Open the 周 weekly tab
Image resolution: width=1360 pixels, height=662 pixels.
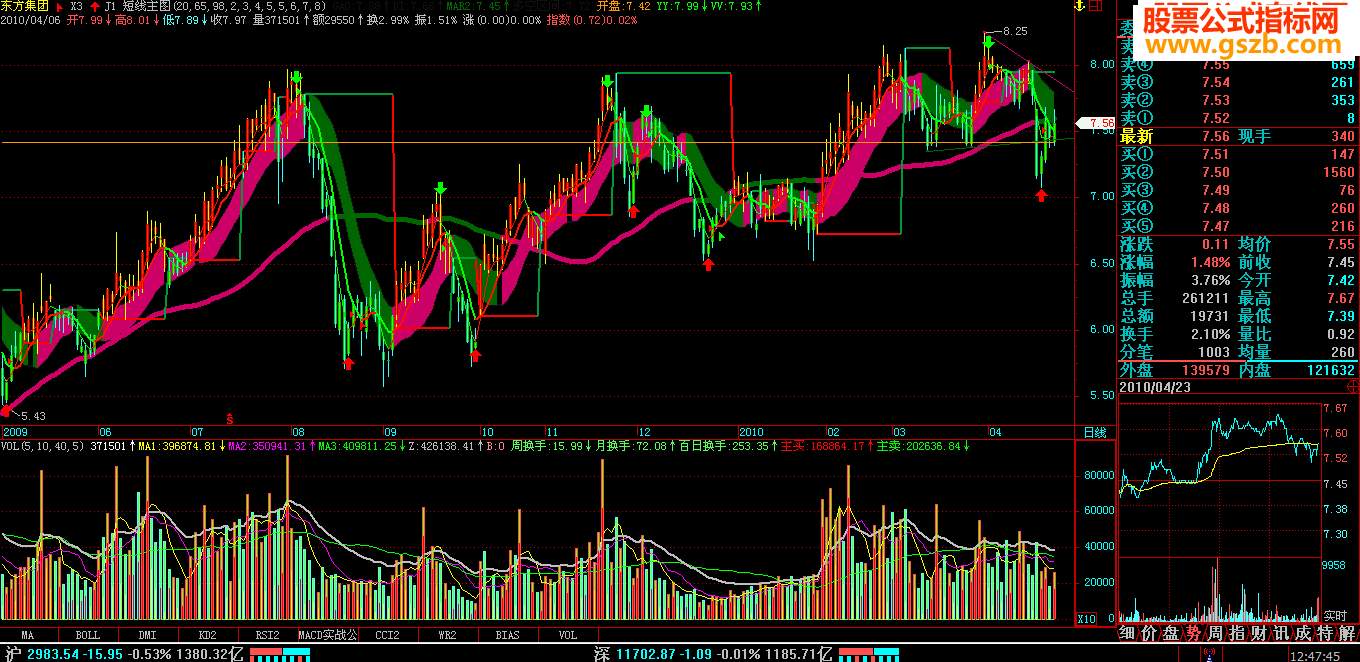tap(1215, 633)
